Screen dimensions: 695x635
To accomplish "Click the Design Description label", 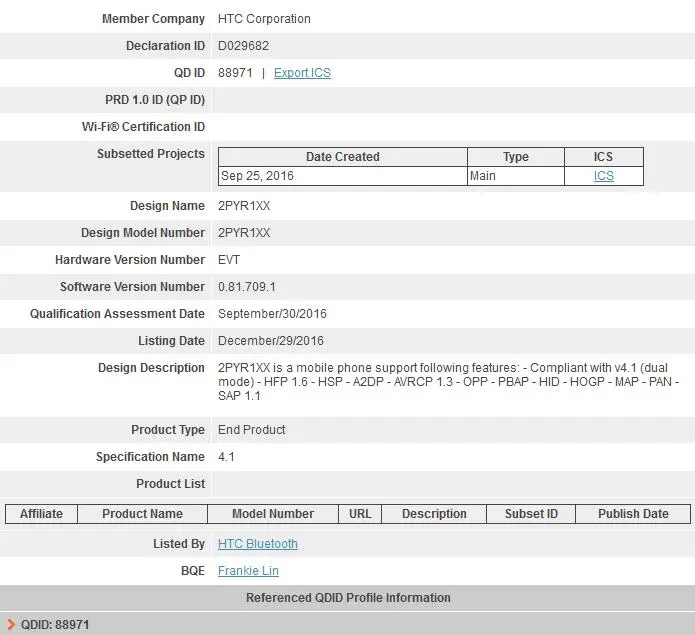I will (151, 368).
